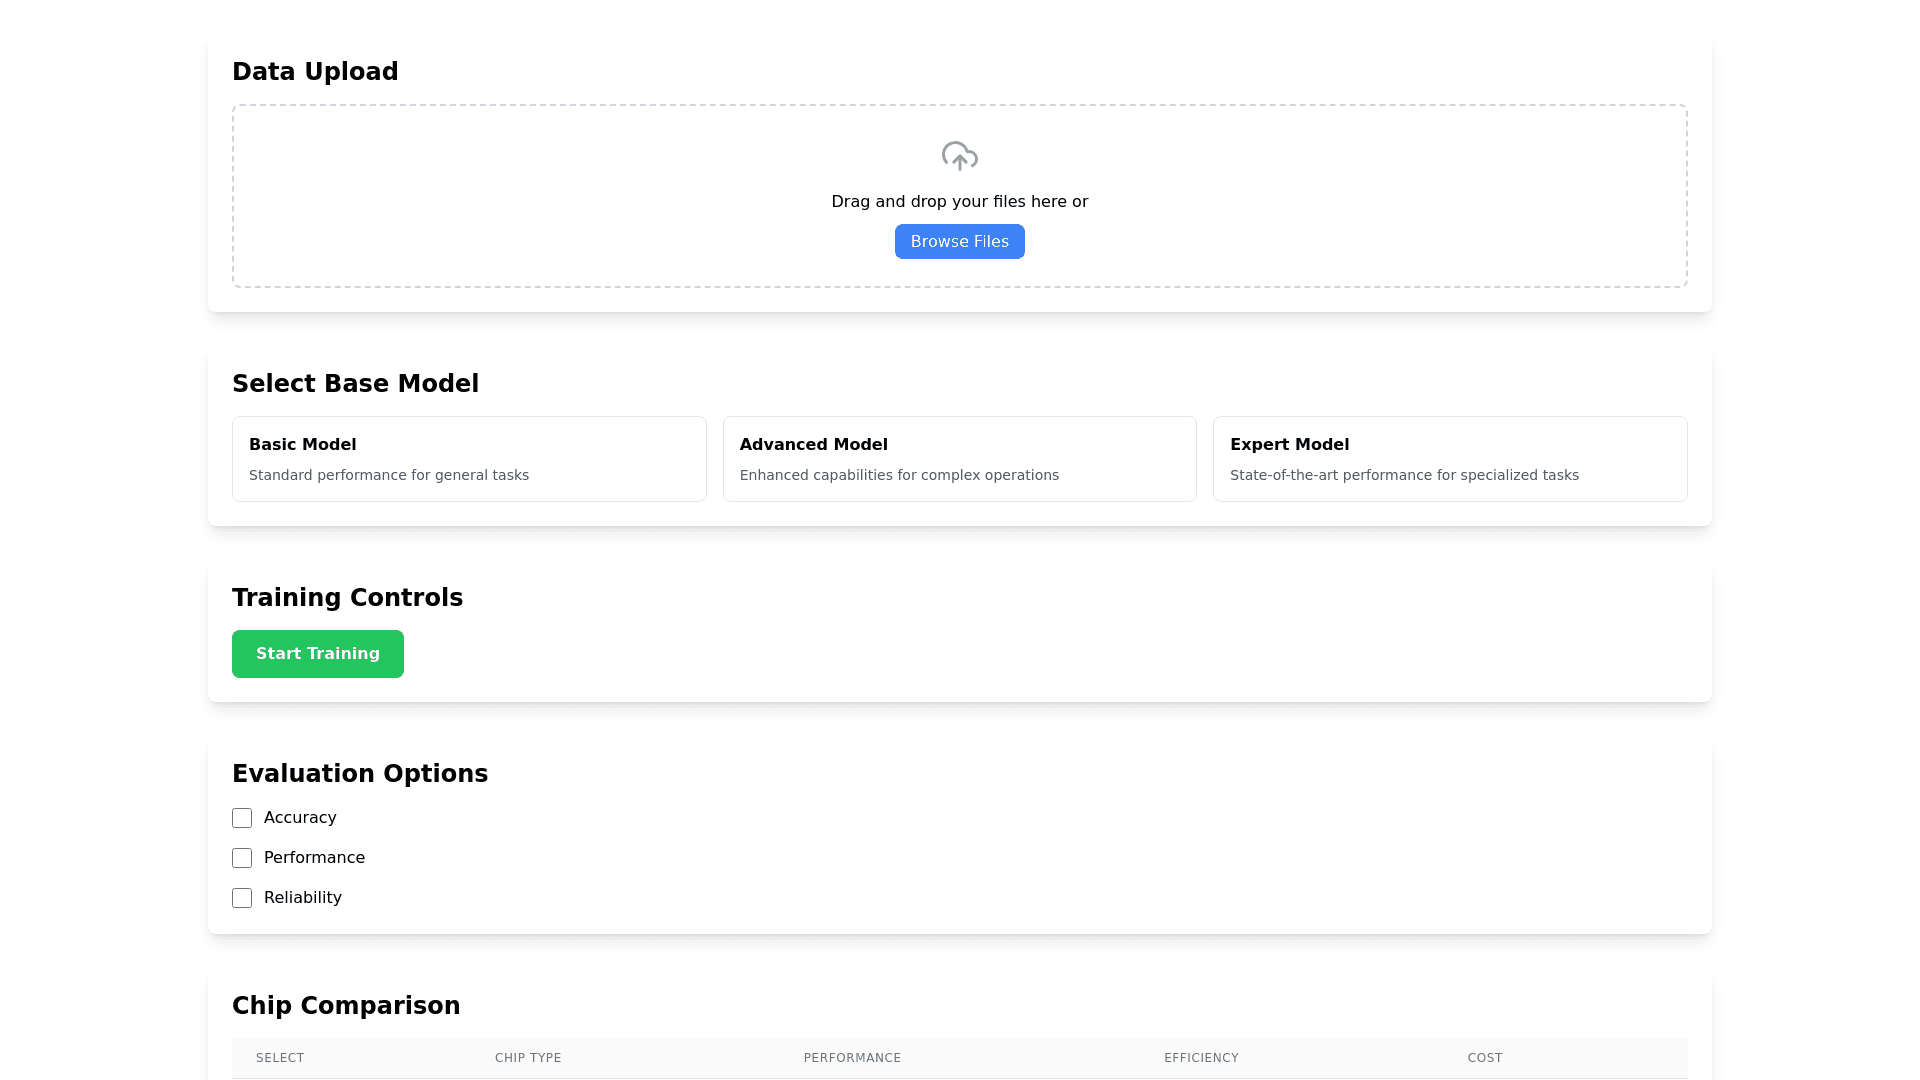The width and height of the screenshot is (1920, 1080).
Task: Click the Training Controls heading
Action: [347, 597]
